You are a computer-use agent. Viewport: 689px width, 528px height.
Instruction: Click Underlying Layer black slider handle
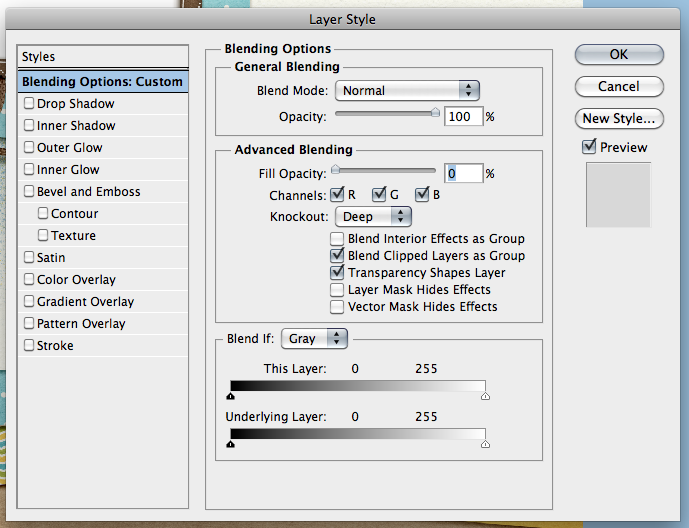230,444
